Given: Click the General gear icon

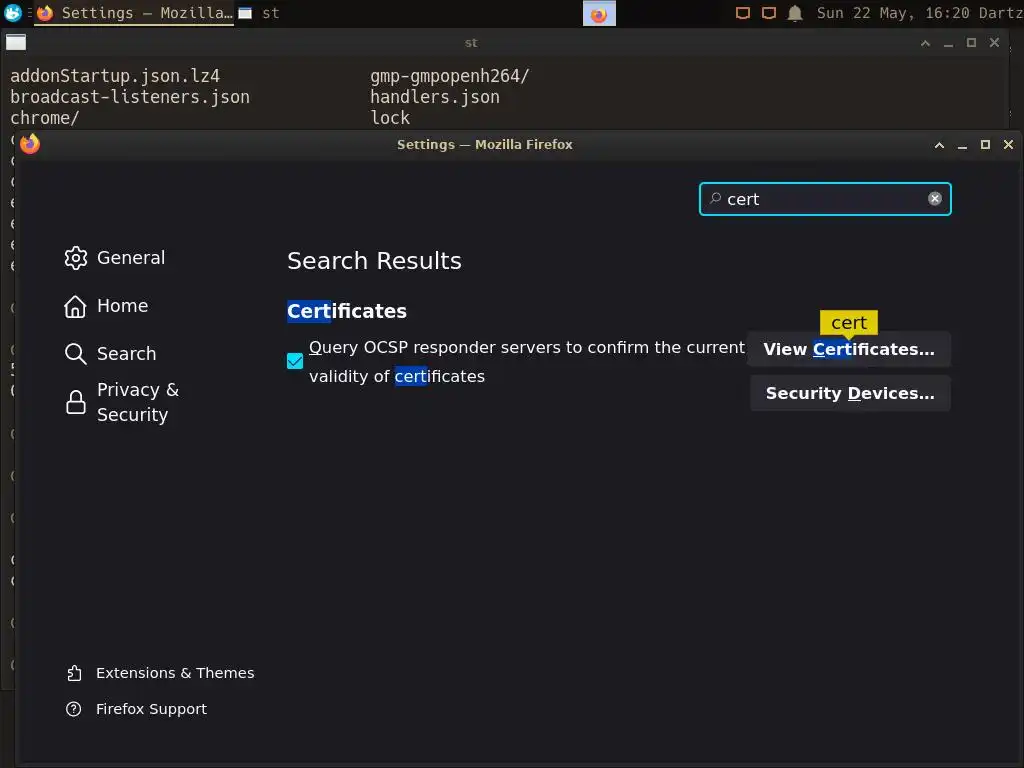Looking at the screenshot, I should pos(76,258).
